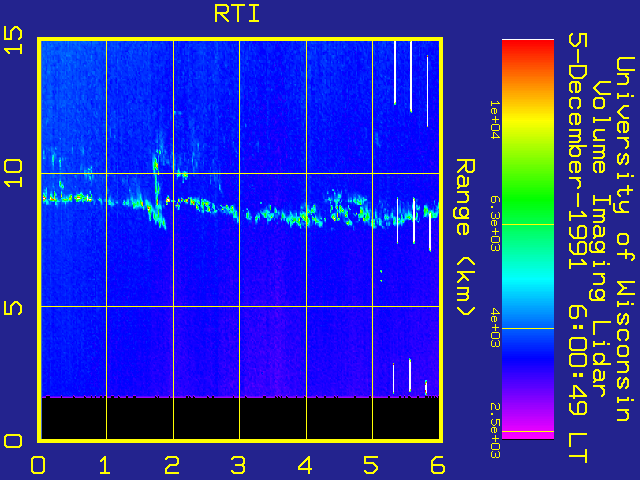The image size is (640, 480).
Task: Click the 15 km range axis label
Action: [x=13, y=40]
